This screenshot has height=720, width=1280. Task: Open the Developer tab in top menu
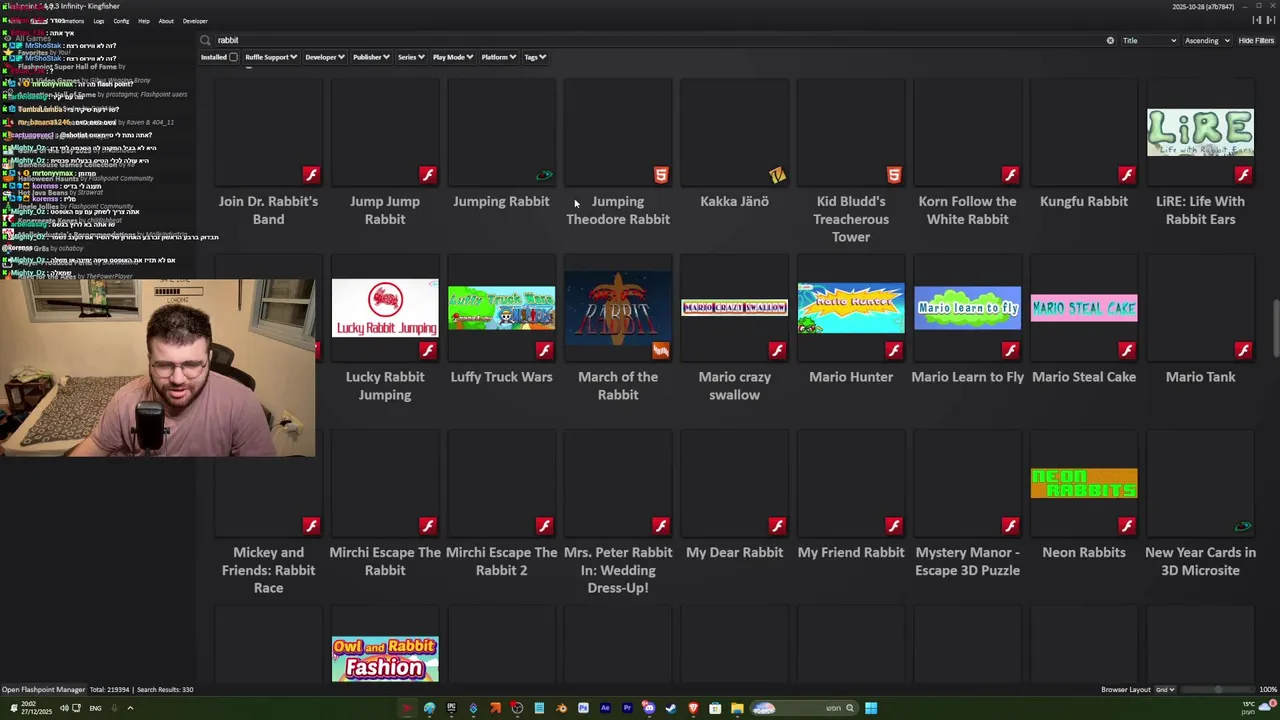195,21
